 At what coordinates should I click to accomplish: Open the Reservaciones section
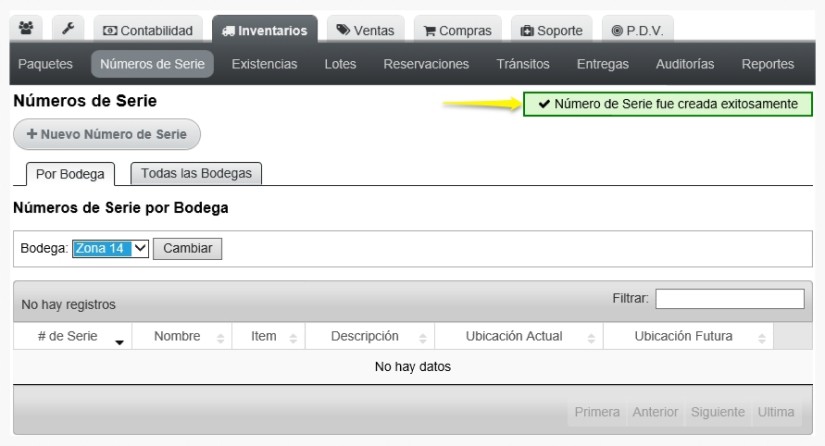(426, 64)
